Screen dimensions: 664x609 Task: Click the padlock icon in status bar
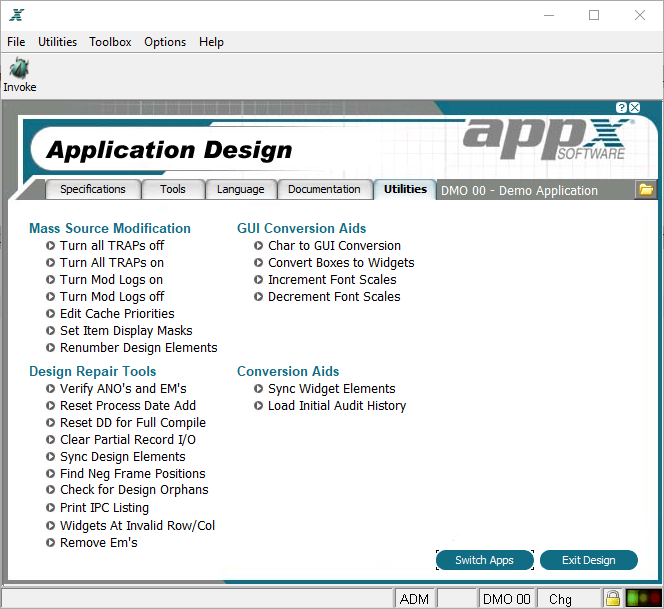point(613,598)
